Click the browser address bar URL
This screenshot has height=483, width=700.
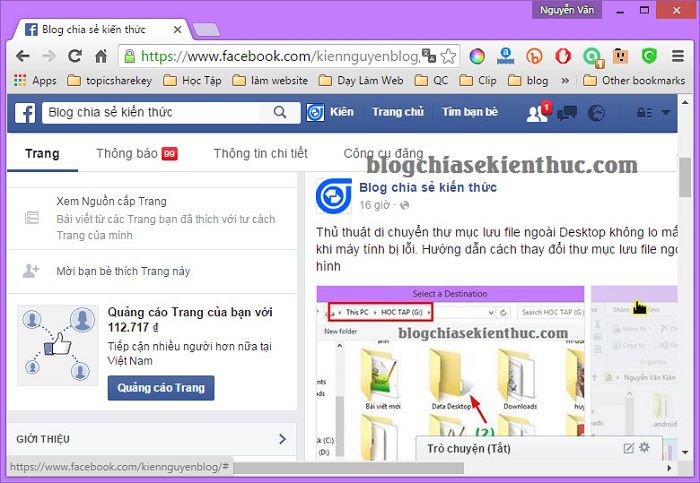pyautogui.click(x=280, y=56)
